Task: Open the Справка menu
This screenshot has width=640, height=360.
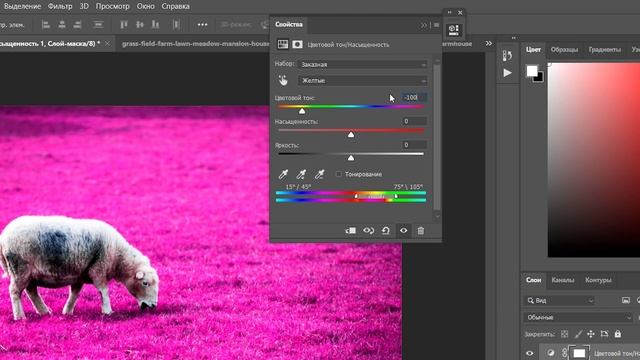Action: [176, 6]
